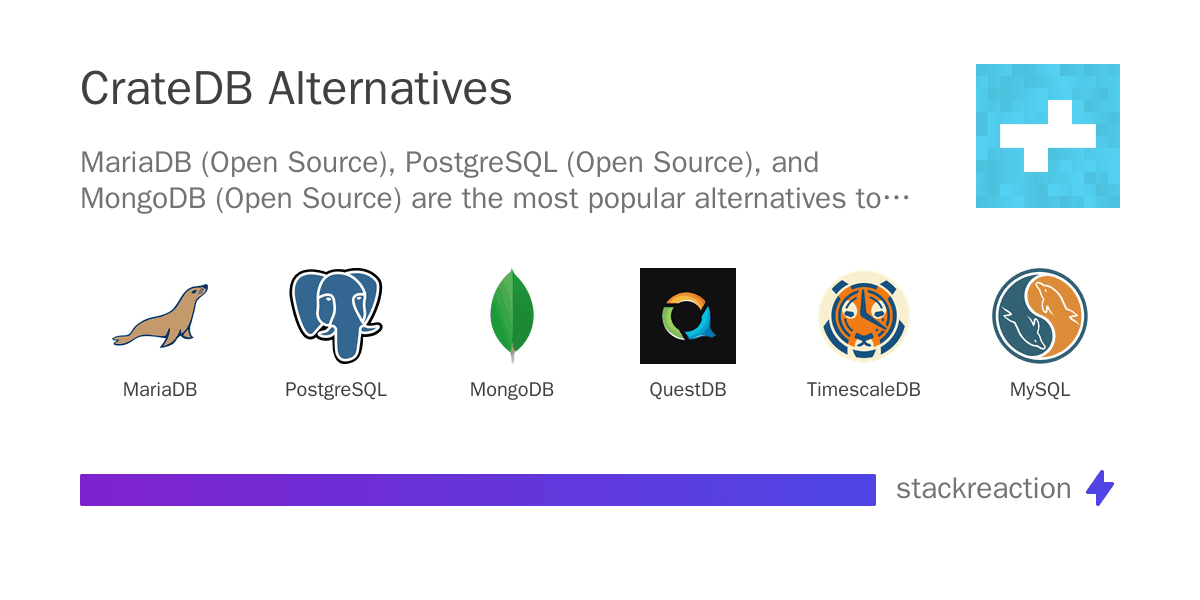Choose the TimescaleDB tiger icon

click(864, 316)
